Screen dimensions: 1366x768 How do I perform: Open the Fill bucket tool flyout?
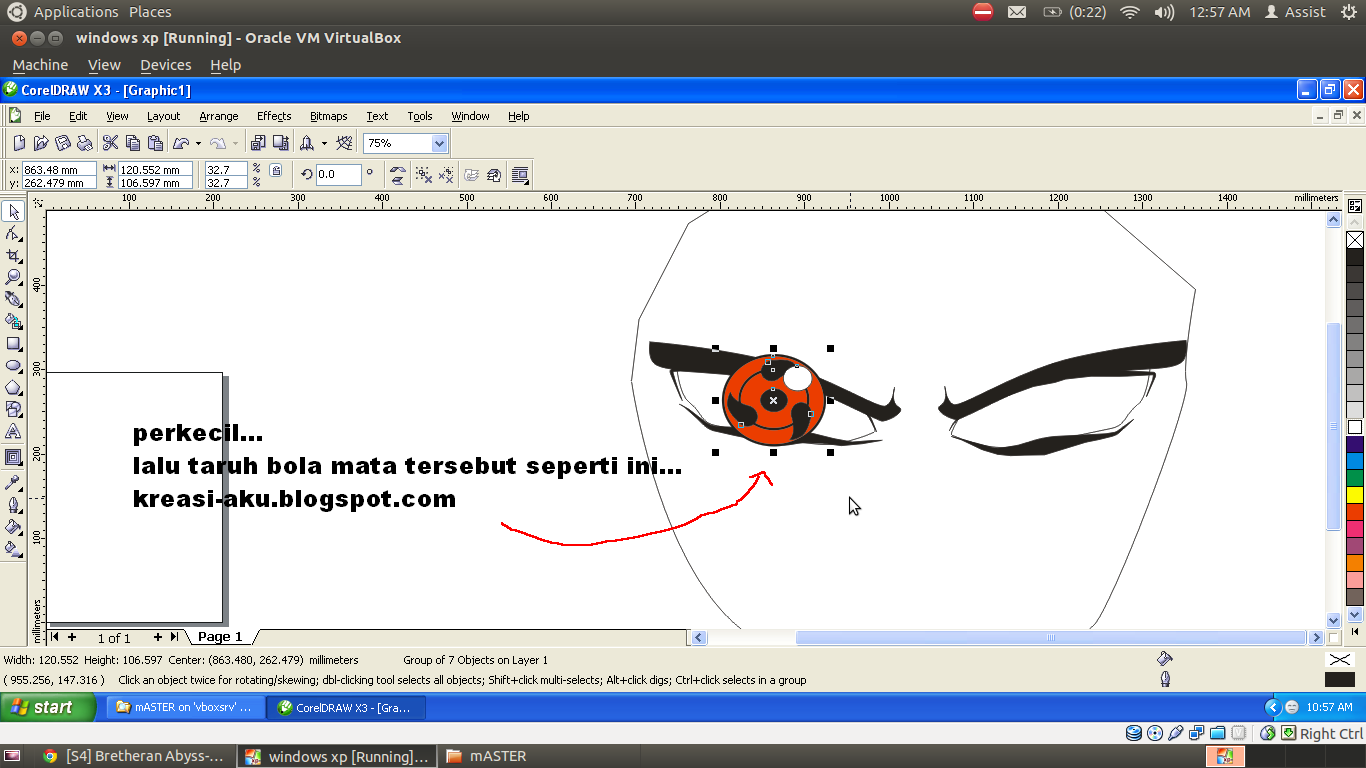(13, 526)
